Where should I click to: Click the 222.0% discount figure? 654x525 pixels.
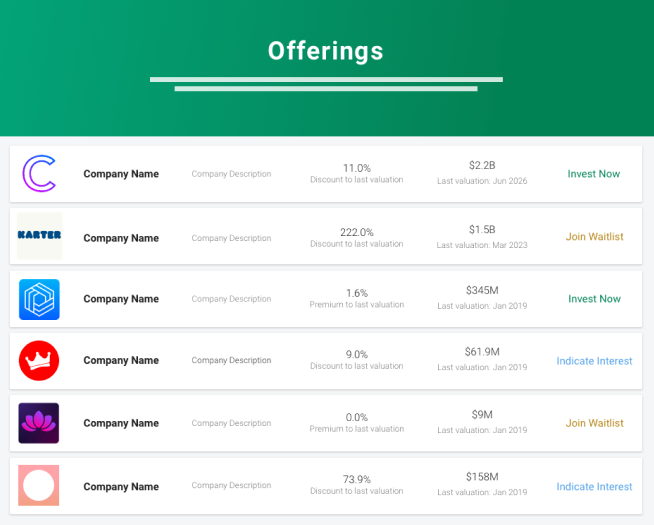pyautogui.click(x=357, y=232)
